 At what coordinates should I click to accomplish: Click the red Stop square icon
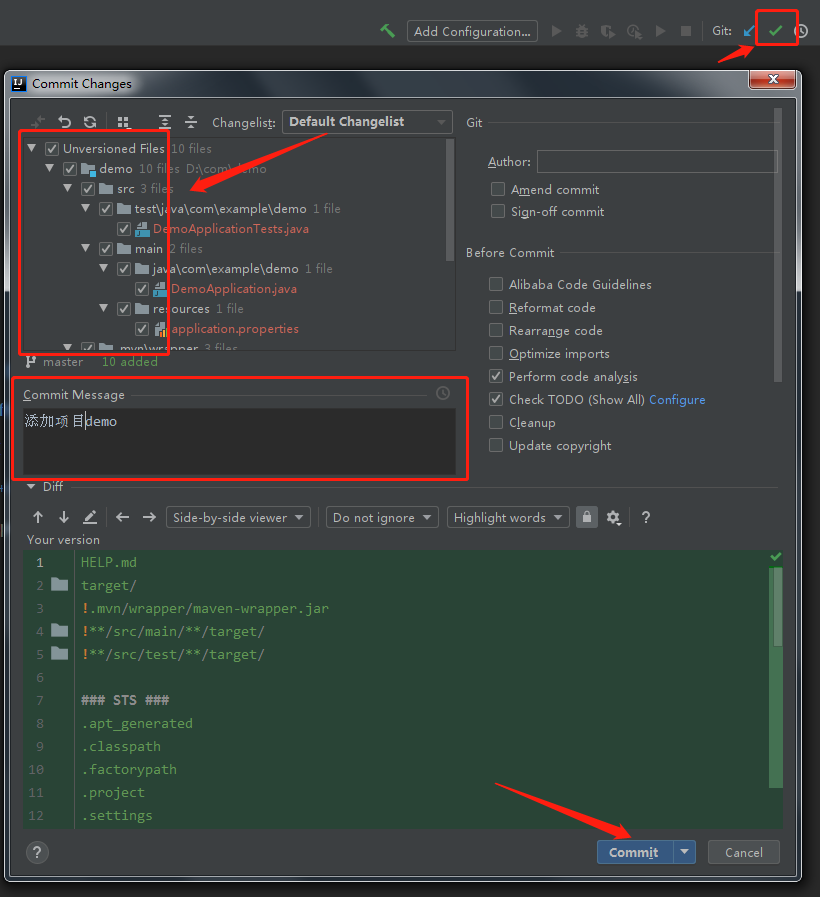[686, 31]
